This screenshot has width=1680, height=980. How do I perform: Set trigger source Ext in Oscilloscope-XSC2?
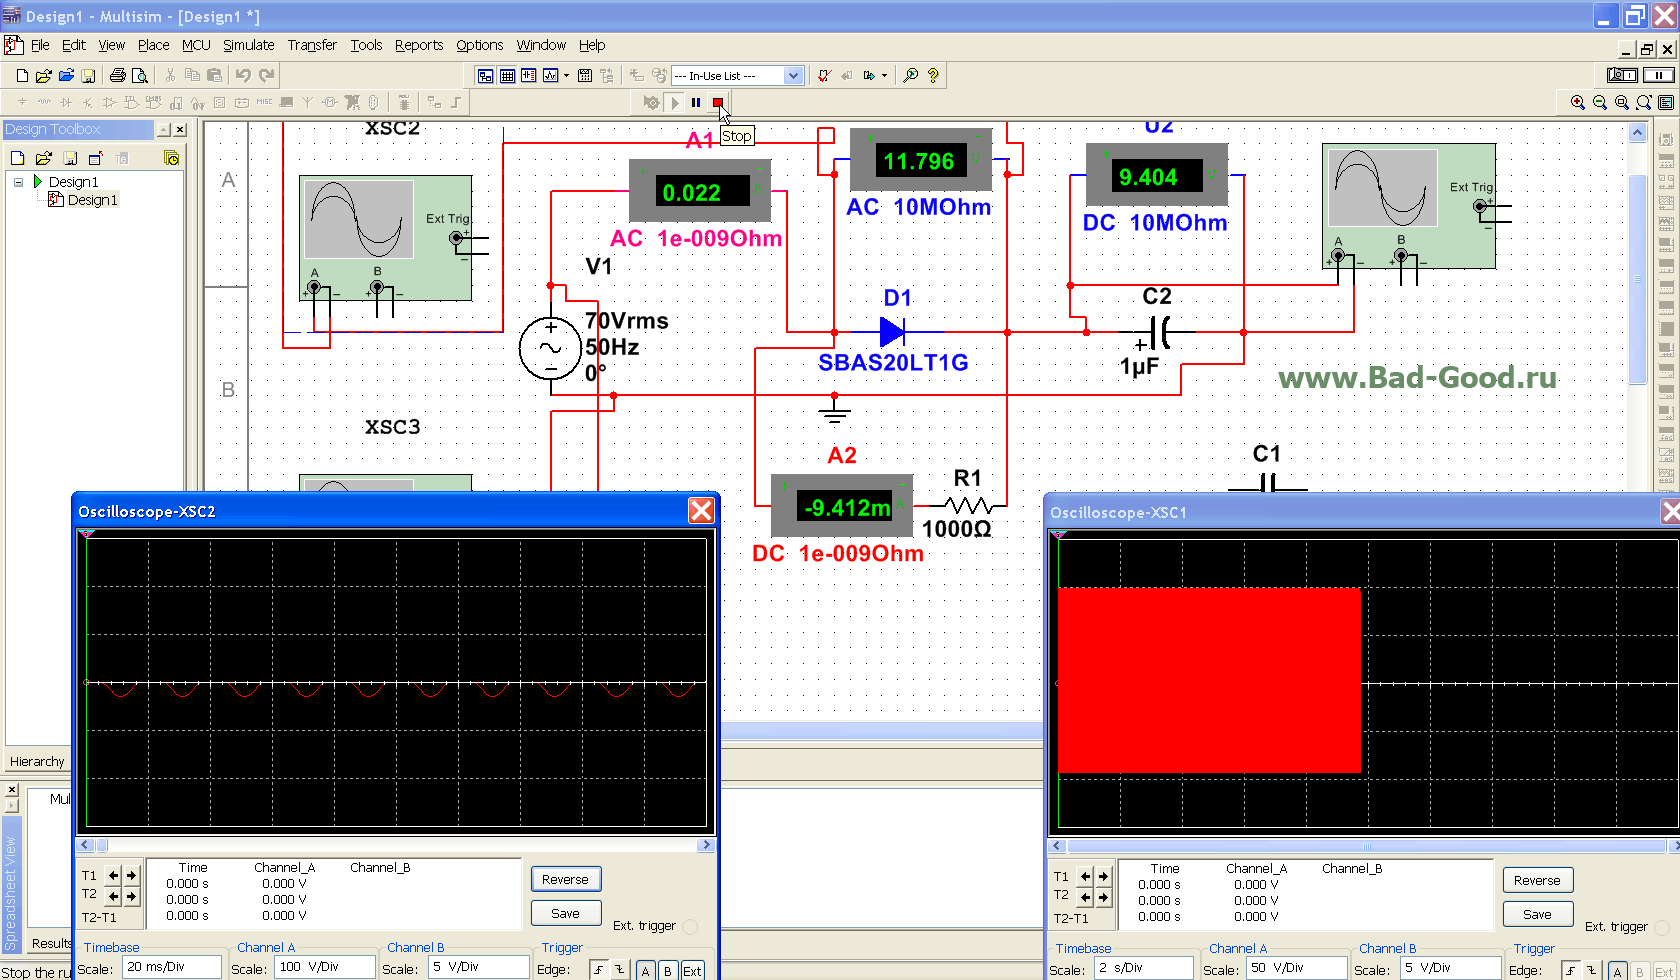(692, 970)
